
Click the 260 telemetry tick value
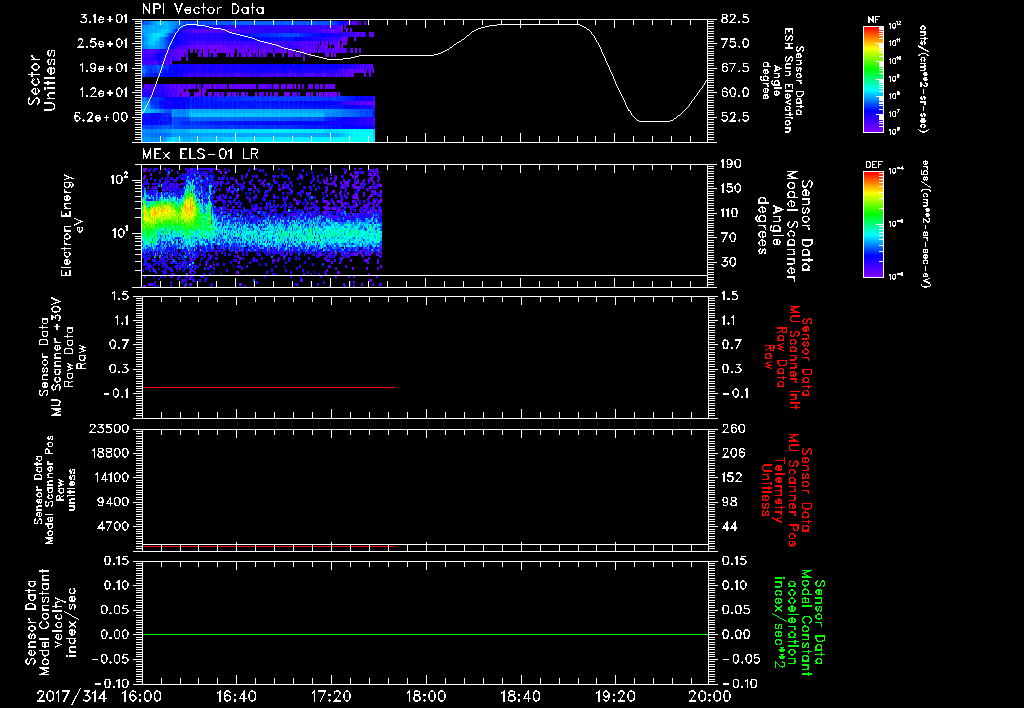pos(732,428)
